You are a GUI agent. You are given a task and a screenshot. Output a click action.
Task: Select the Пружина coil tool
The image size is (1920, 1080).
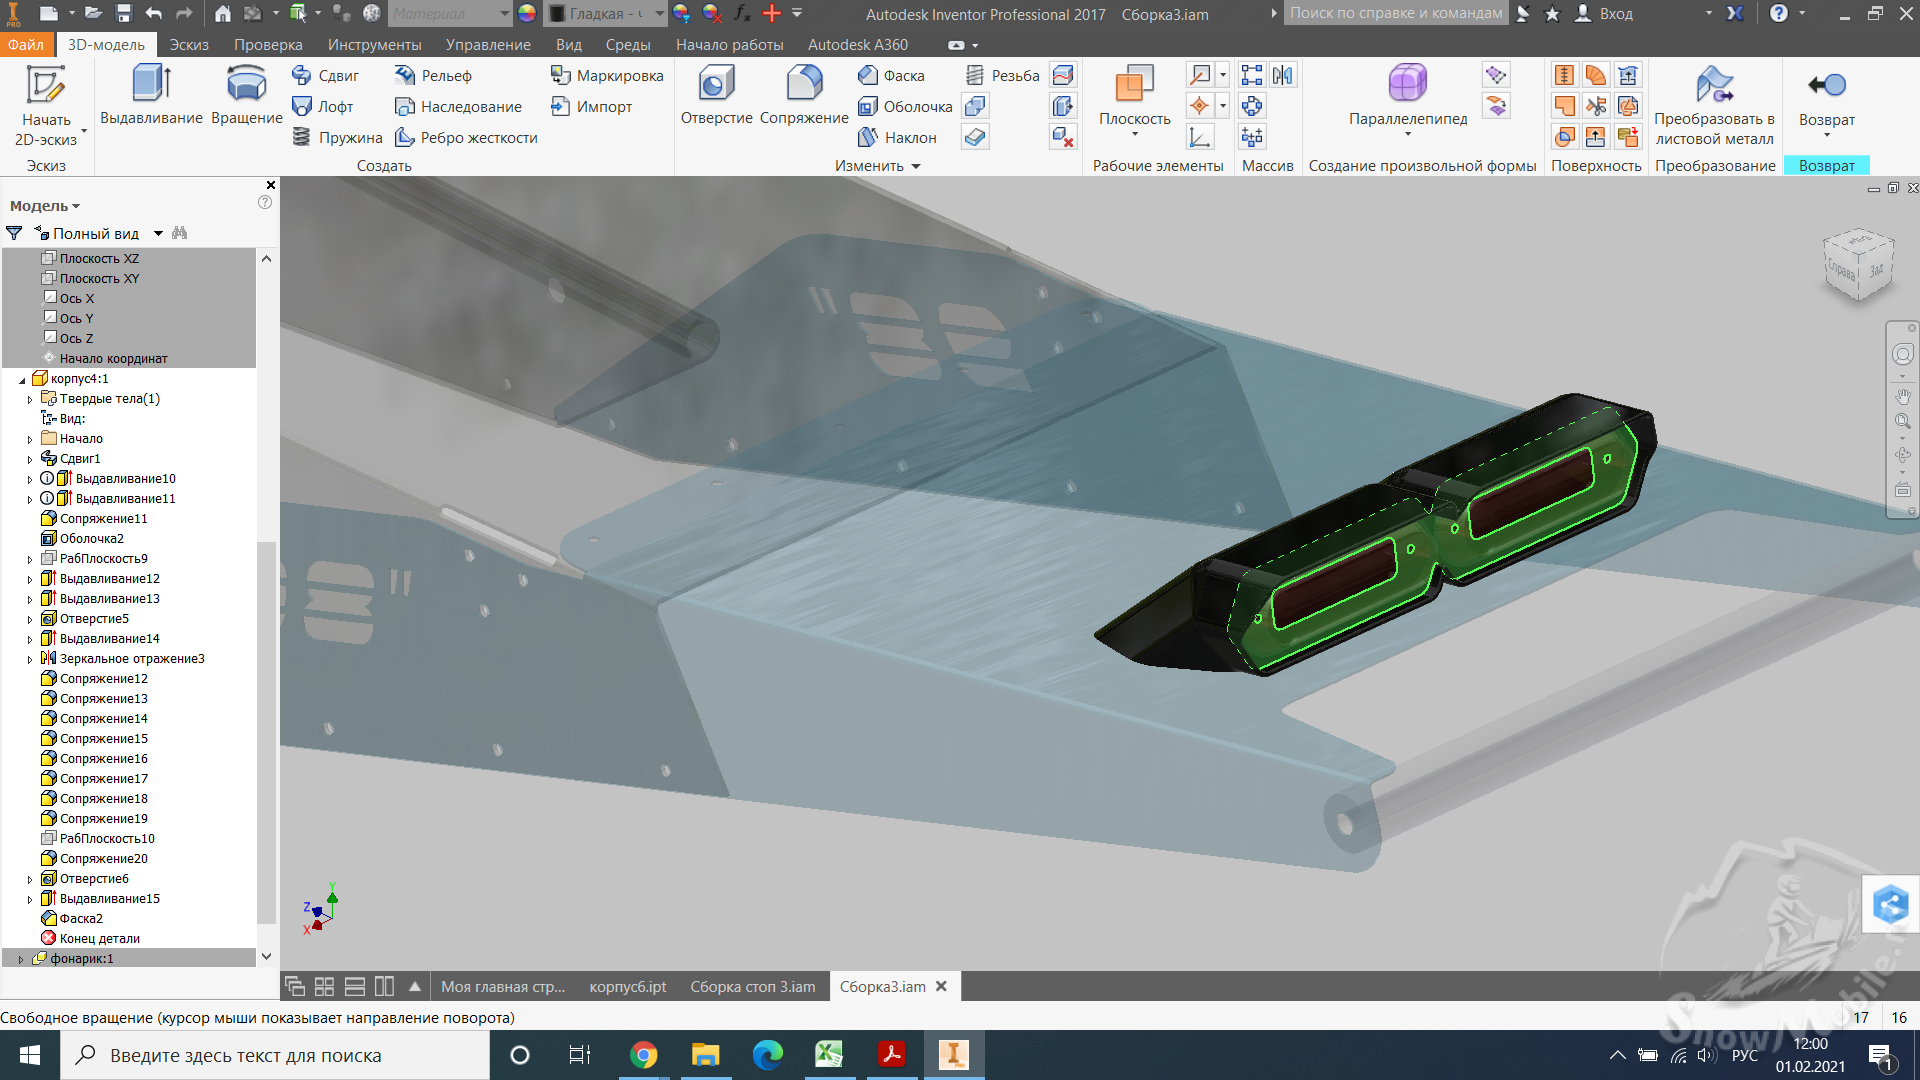coord(337,137)
